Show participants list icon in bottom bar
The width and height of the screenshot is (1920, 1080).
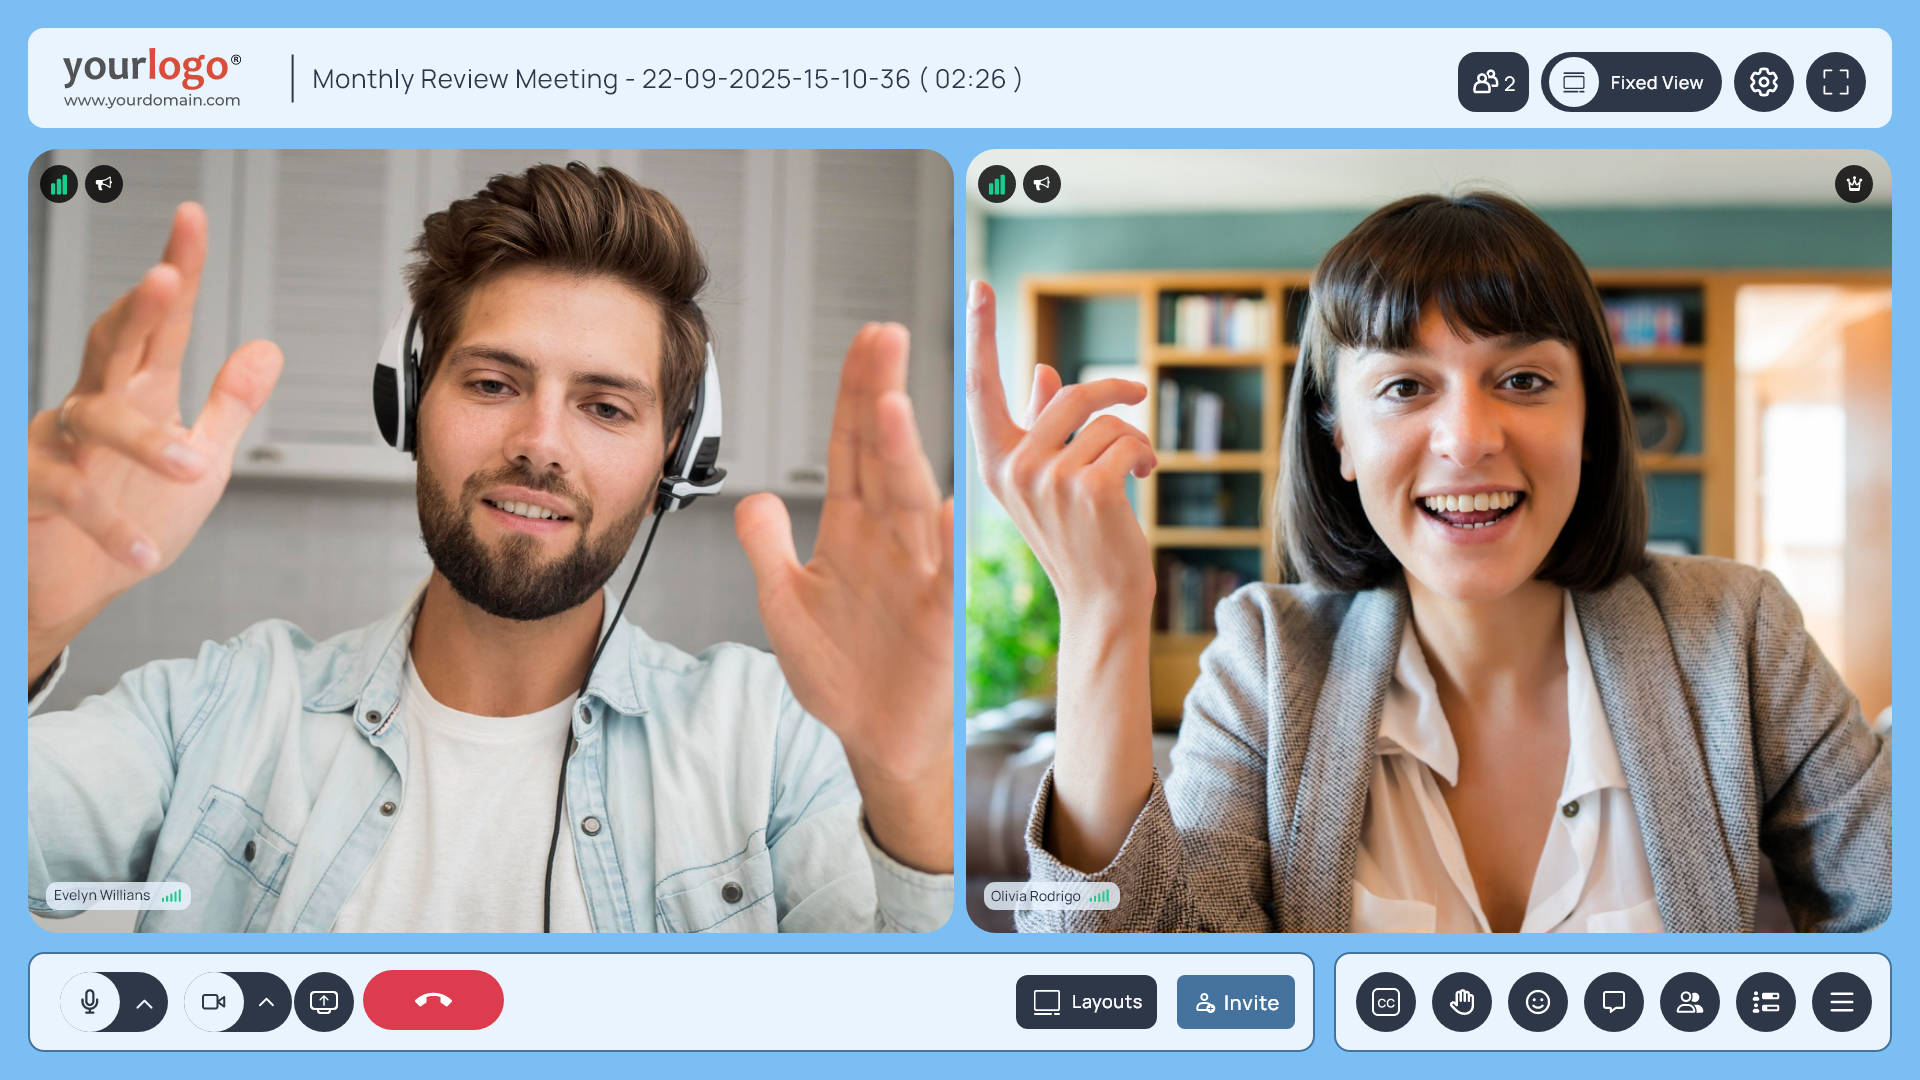tap(1690, 1002)
